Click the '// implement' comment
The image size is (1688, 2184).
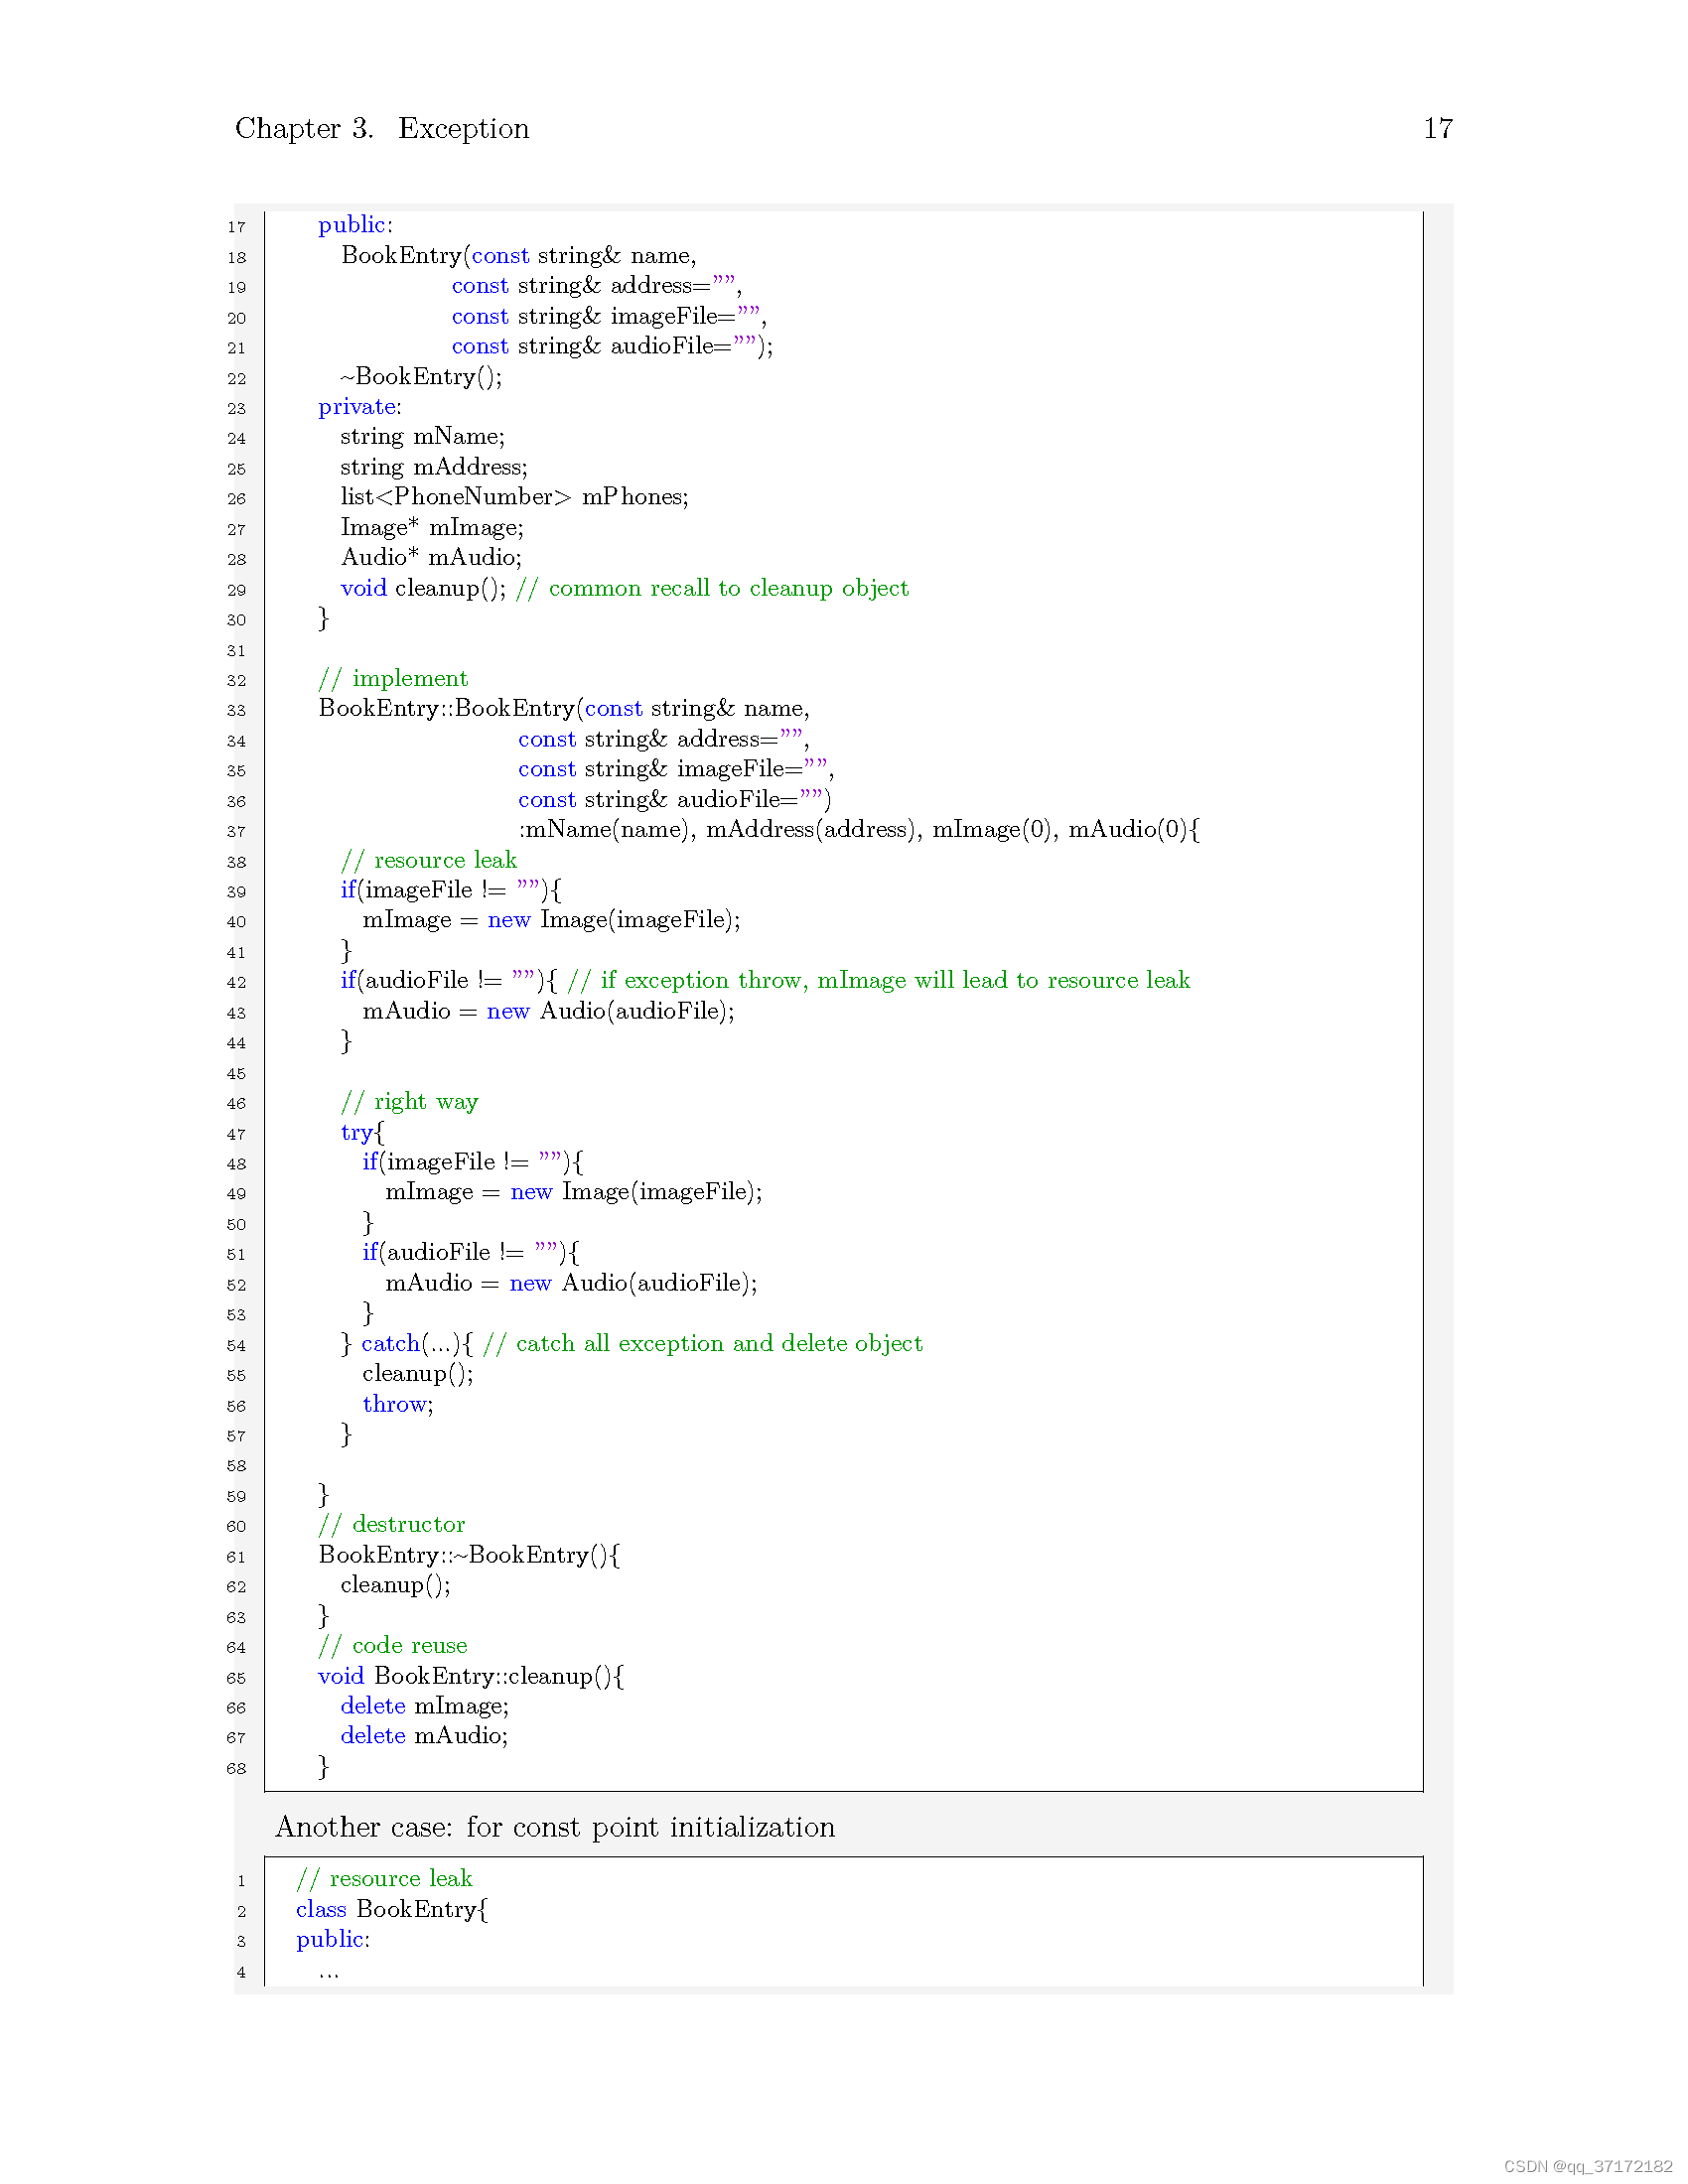point(393,679)
